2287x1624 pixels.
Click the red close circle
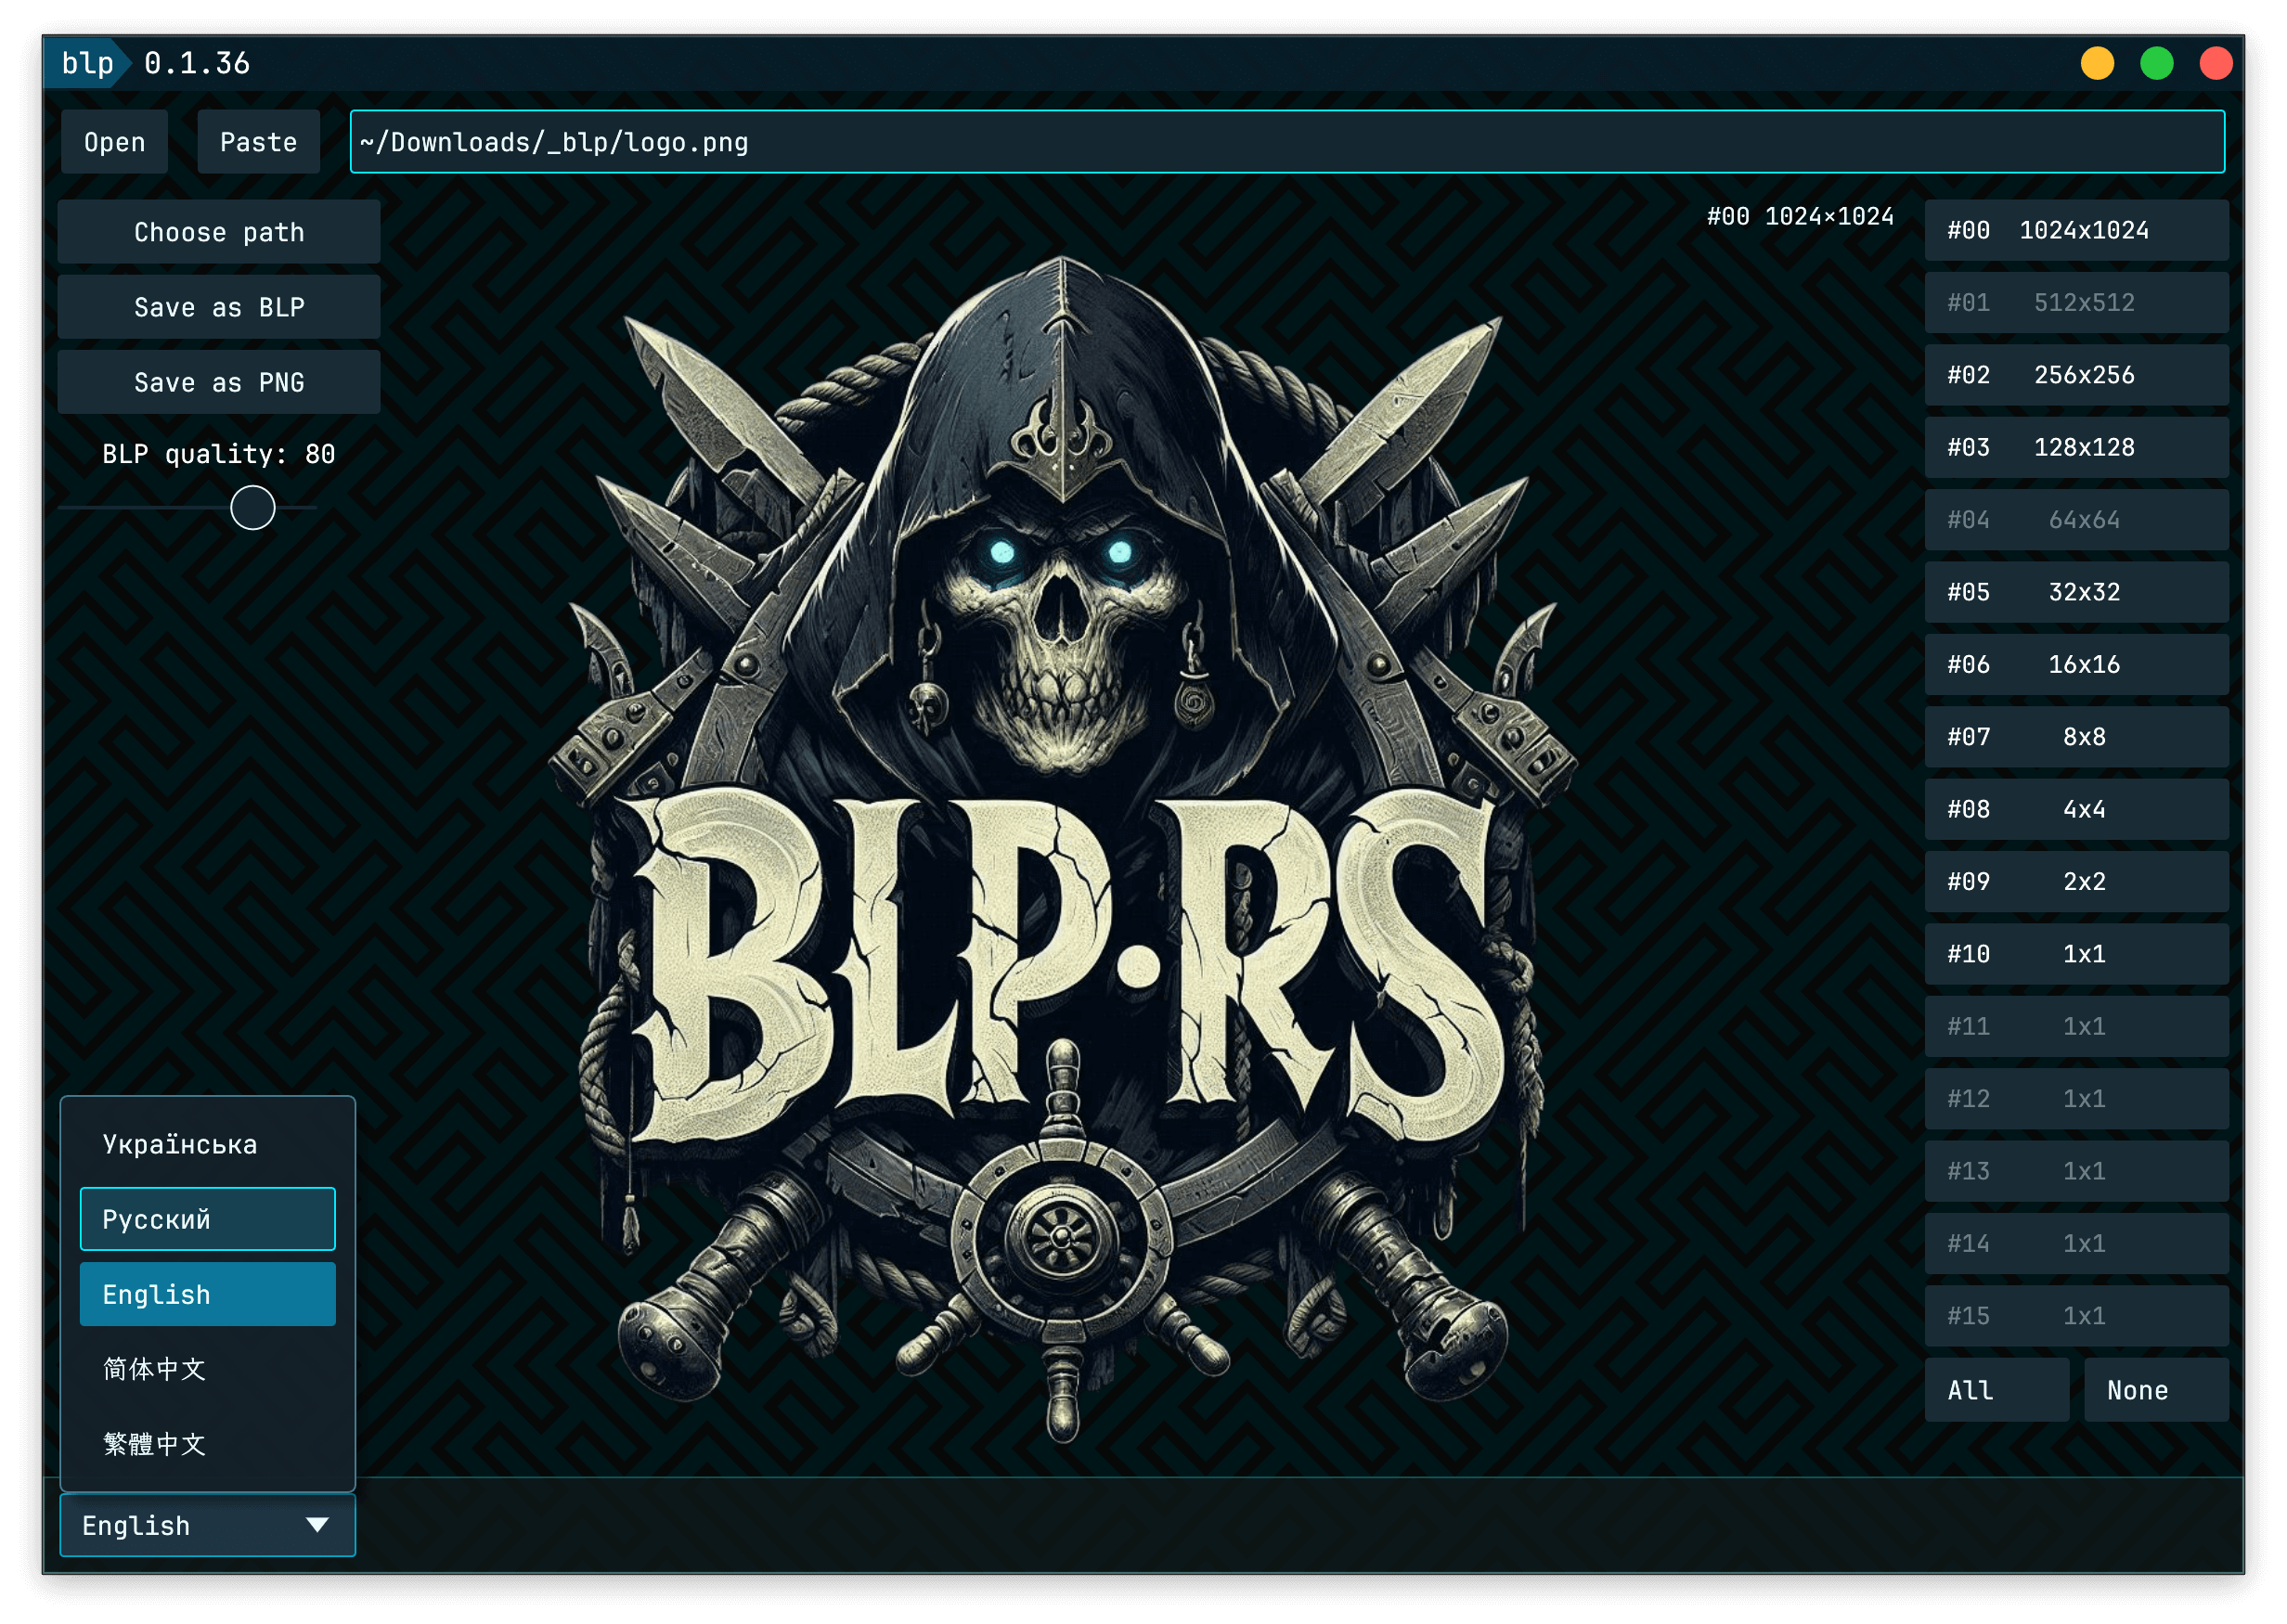tap(2216, 63)
